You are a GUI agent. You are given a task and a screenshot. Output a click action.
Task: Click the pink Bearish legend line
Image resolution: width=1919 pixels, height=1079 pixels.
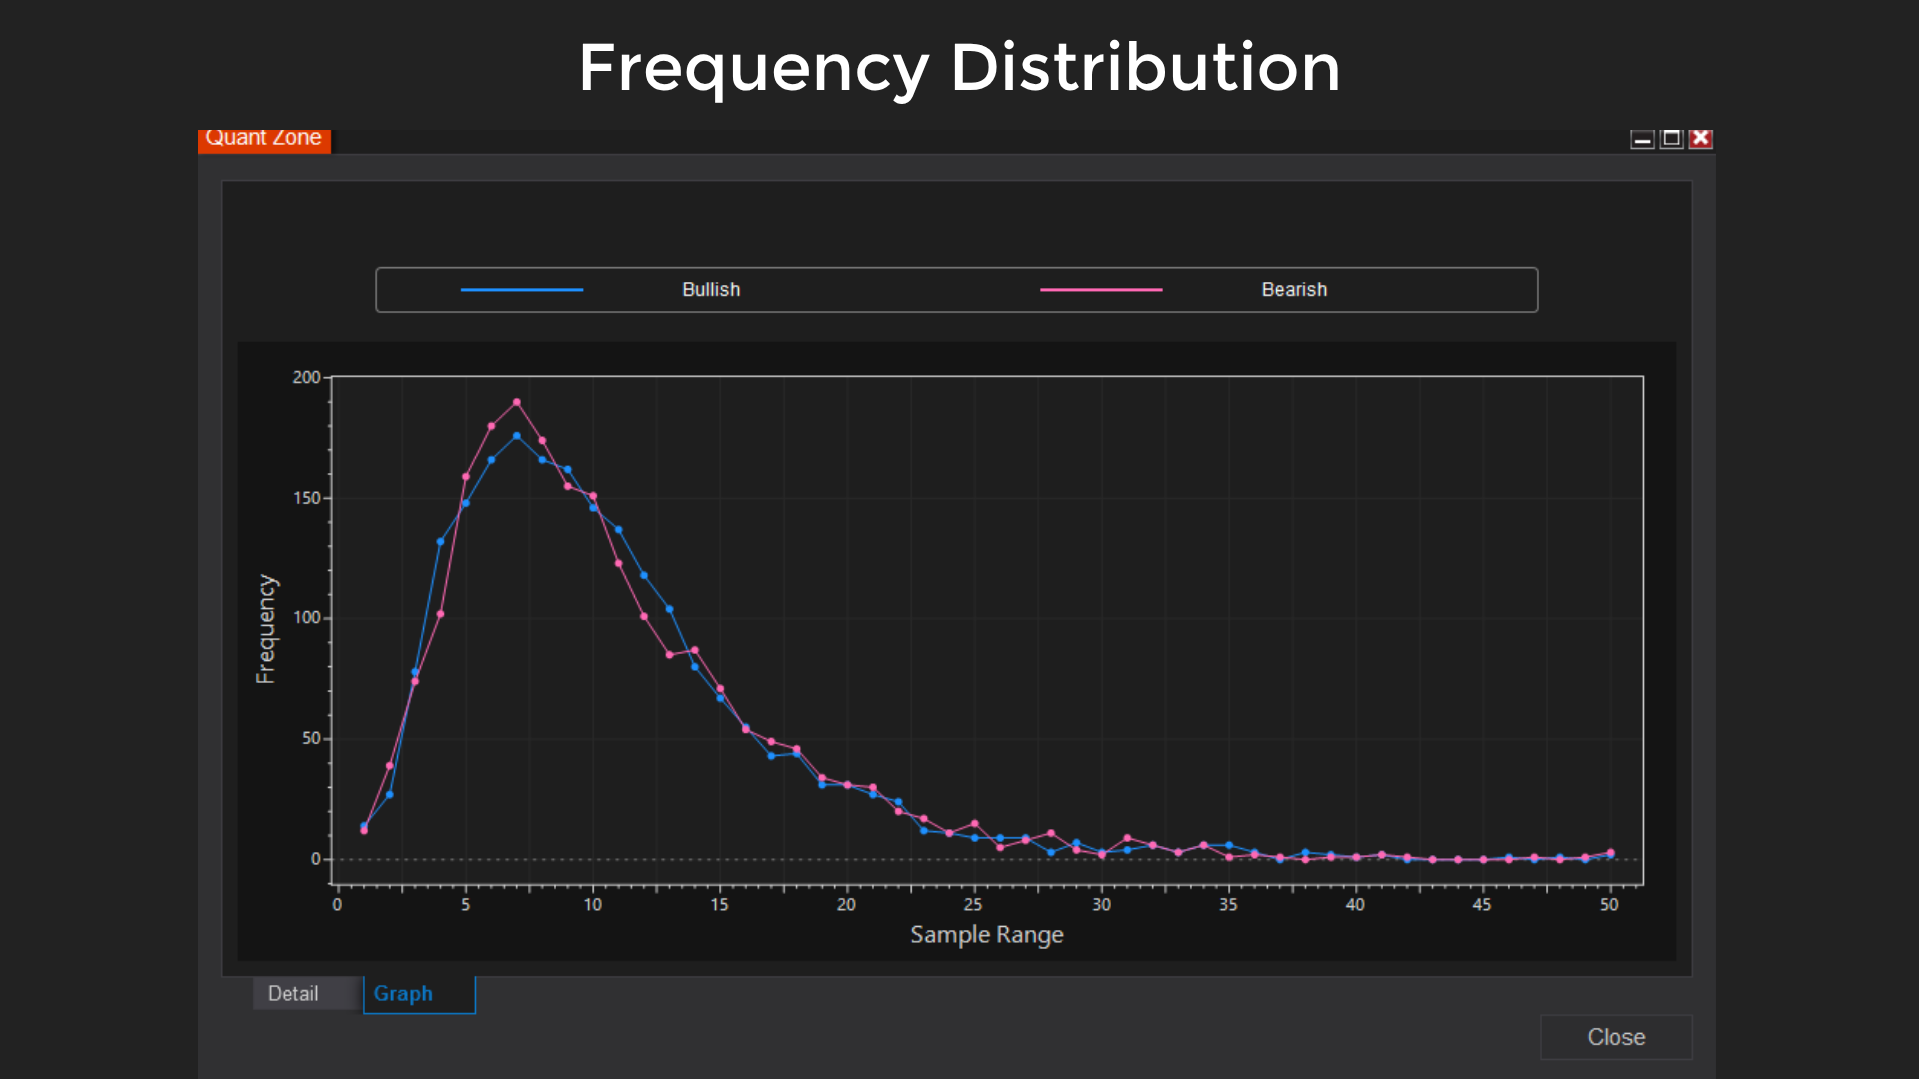(1100, 290)
